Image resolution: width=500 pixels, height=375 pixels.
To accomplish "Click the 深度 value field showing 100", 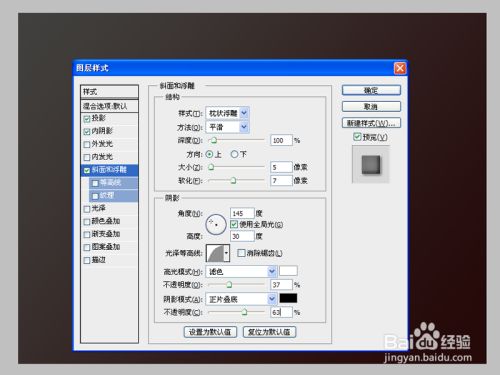I will (281, 140).
